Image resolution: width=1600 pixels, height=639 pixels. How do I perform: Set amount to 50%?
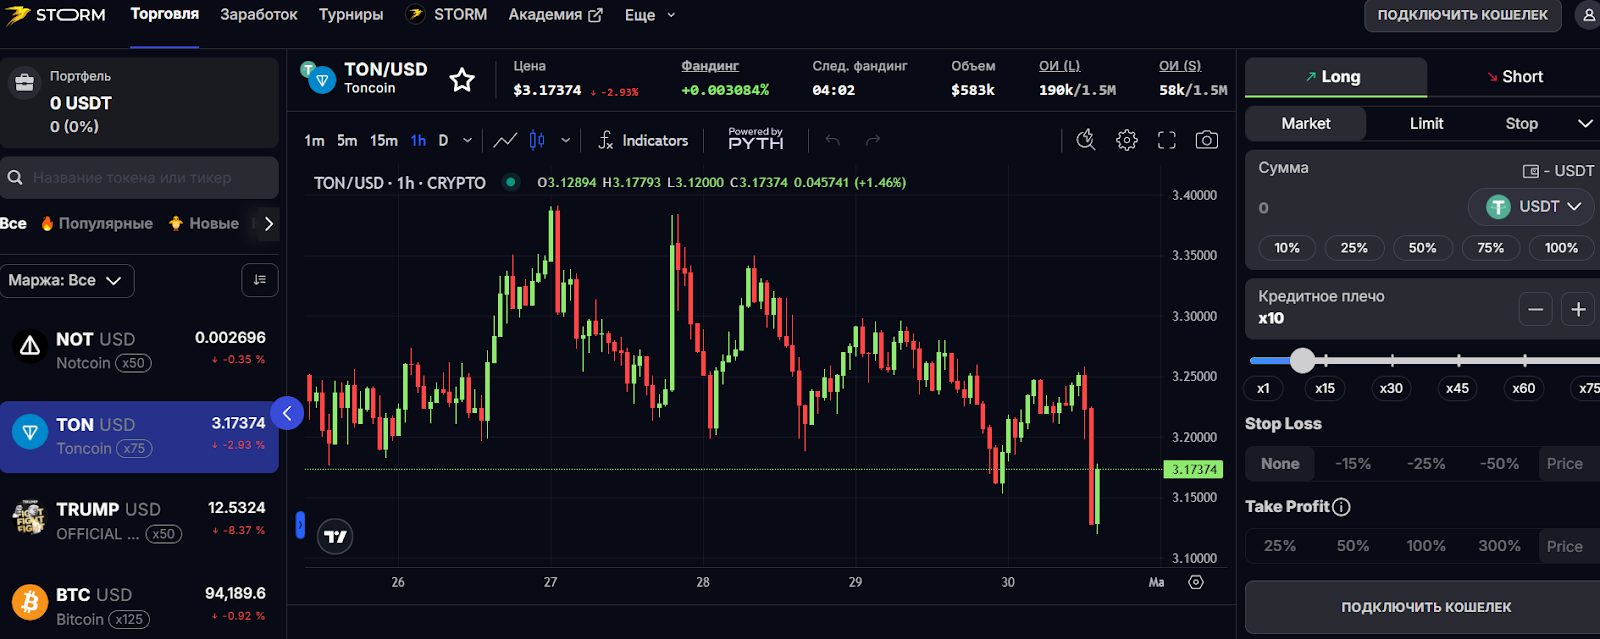[x=1422, y=248]
